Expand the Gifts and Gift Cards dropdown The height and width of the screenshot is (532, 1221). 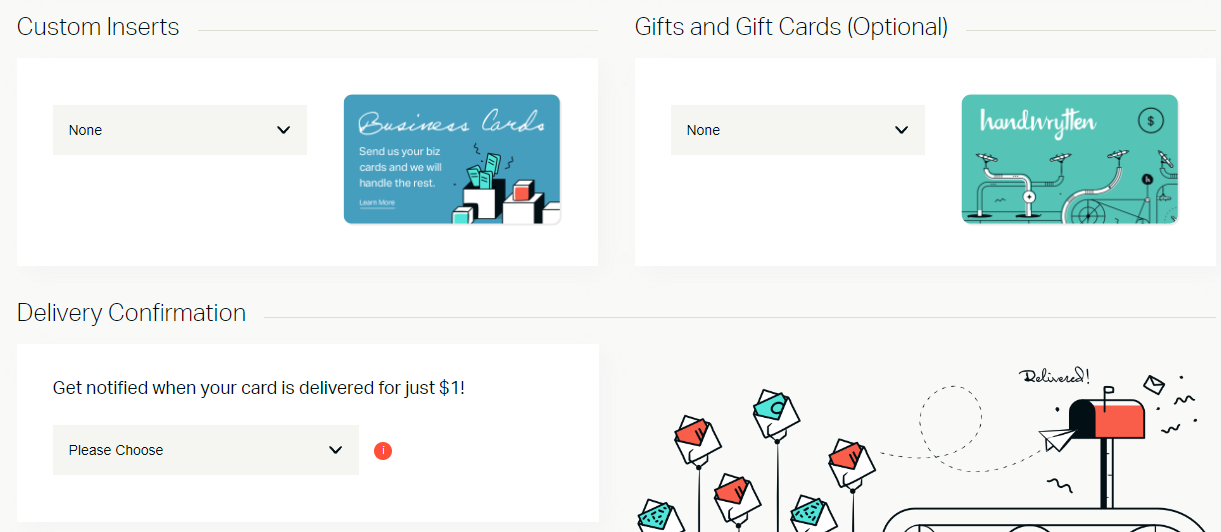coord(797,130)
